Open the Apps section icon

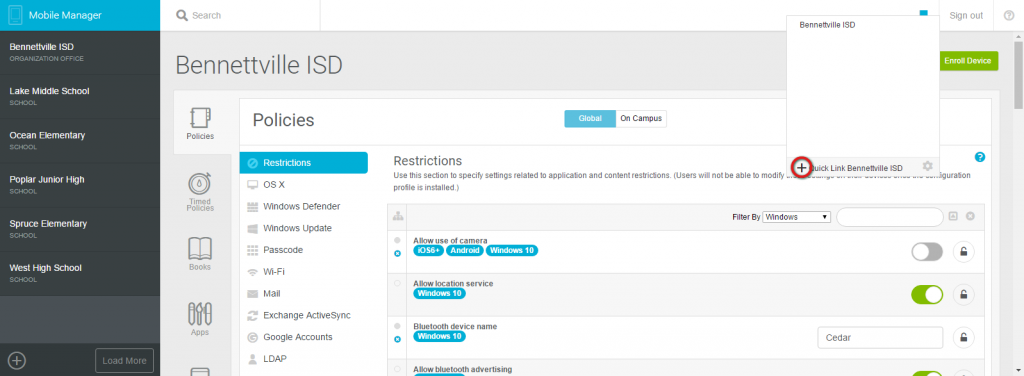(x=200, y=314)
